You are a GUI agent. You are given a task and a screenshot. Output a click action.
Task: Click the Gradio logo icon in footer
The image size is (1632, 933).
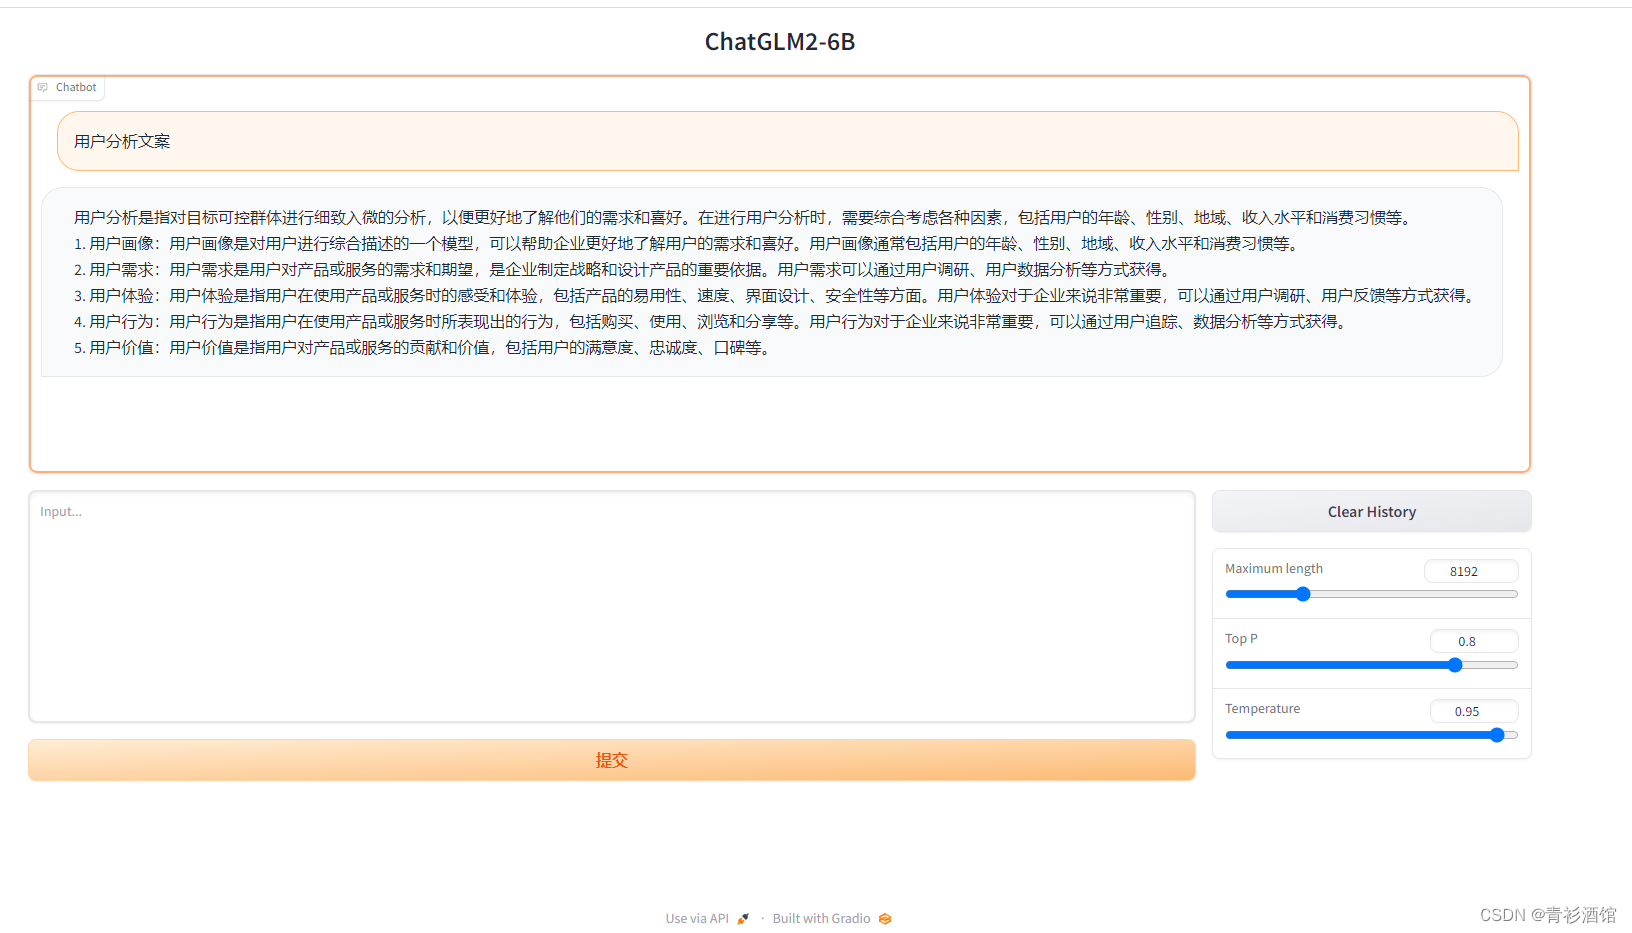885,919
